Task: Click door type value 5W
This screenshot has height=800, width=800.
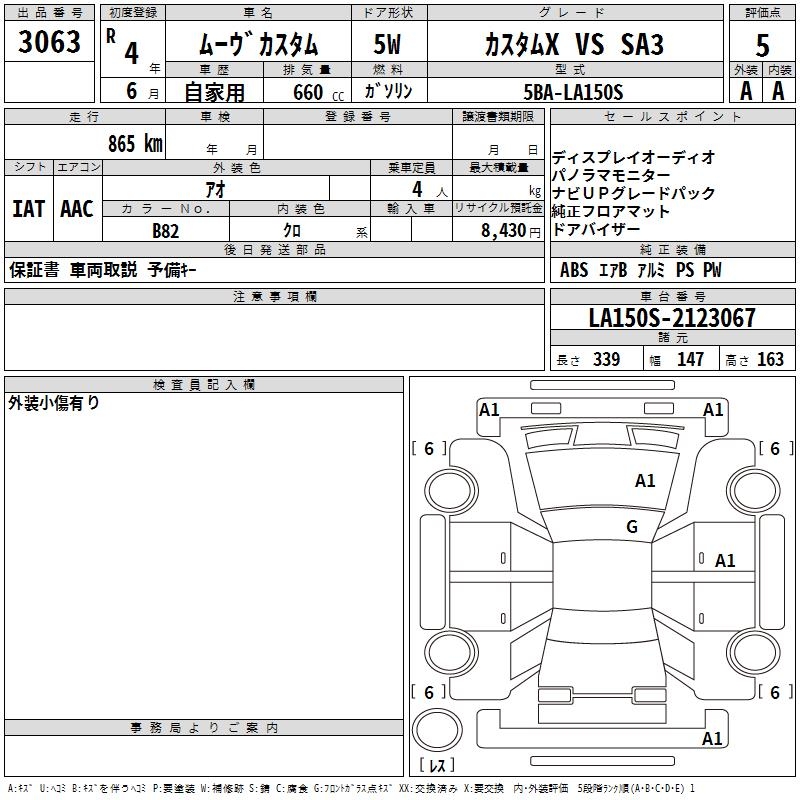Action: point(387,44)
